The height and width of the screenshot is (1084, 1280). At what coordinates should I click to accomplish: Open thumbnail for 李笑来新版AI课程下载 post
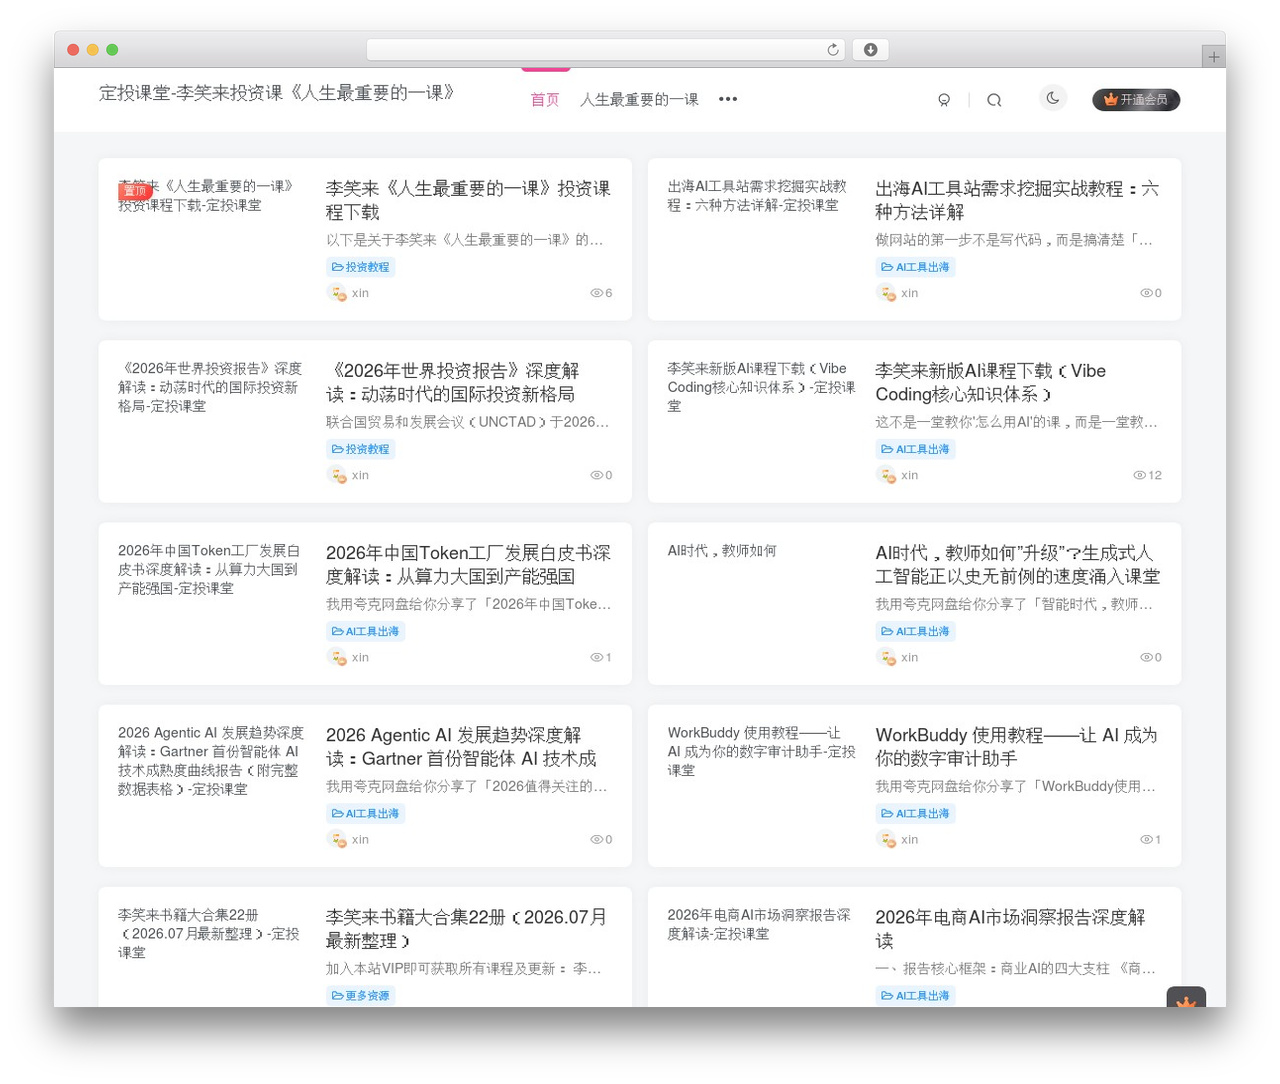click(x=761, y=387)
